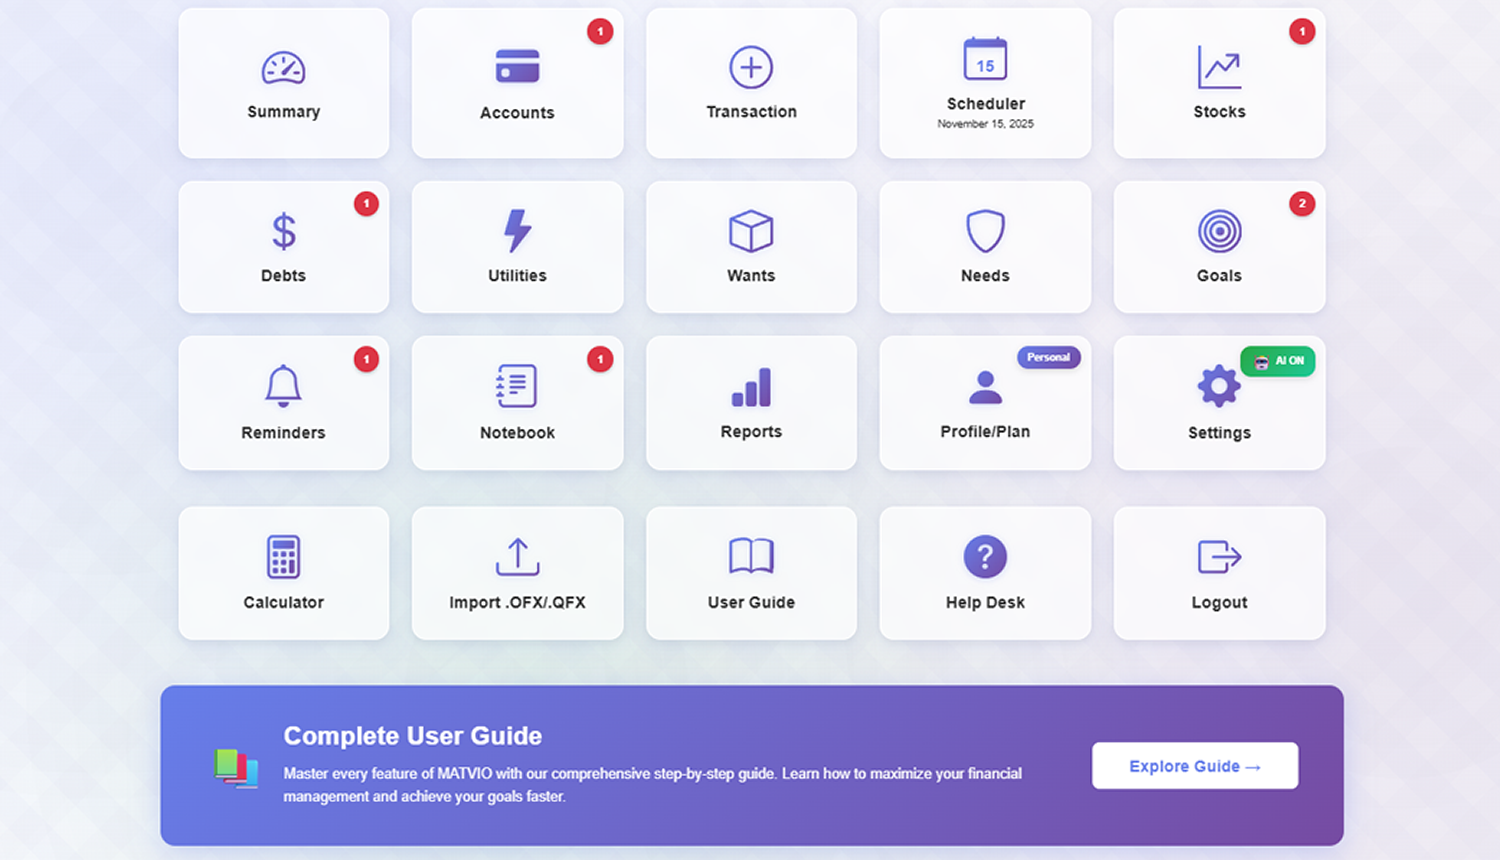The width and height of the screenshot is (1500, 860).
Task: Click the Explore Guide button
Action: [x=1194, y=765]
